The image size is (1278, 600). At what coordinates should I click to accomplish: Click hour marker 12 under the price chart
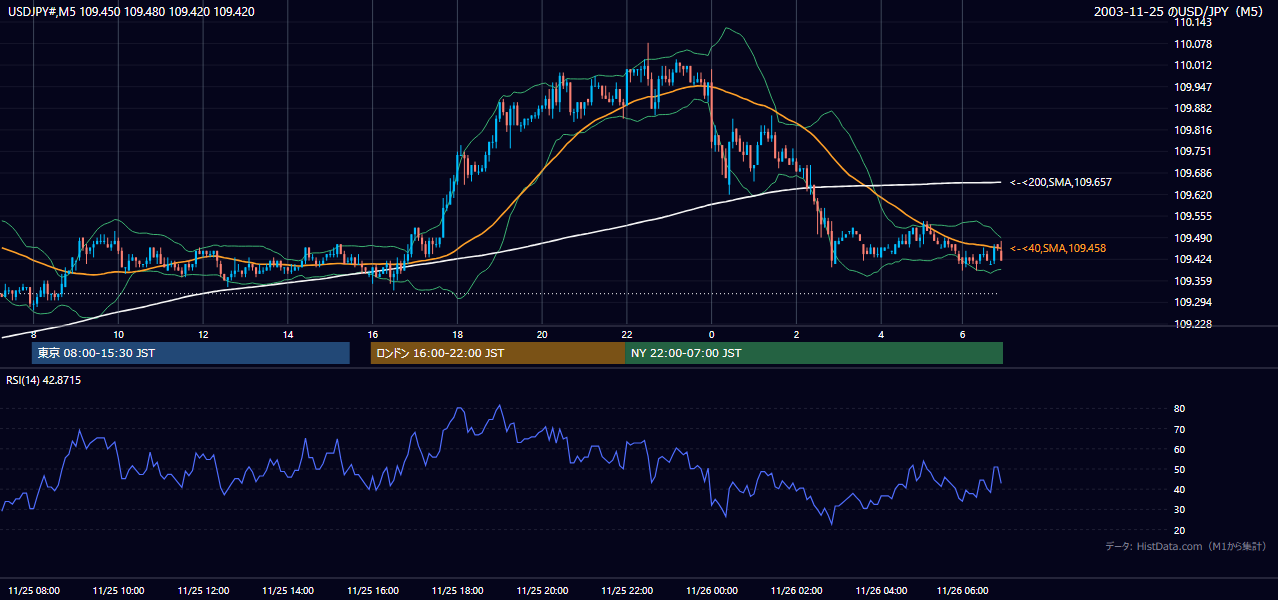pos(203,334)
